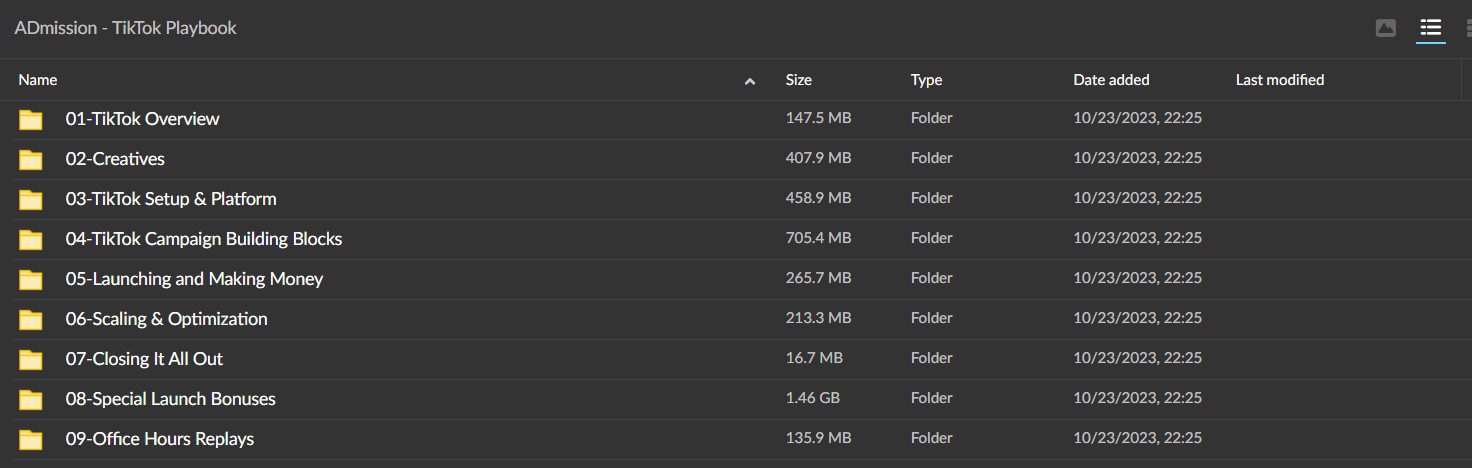
Task: Click the 16.7 MB size value
Action: click(814, 358)
